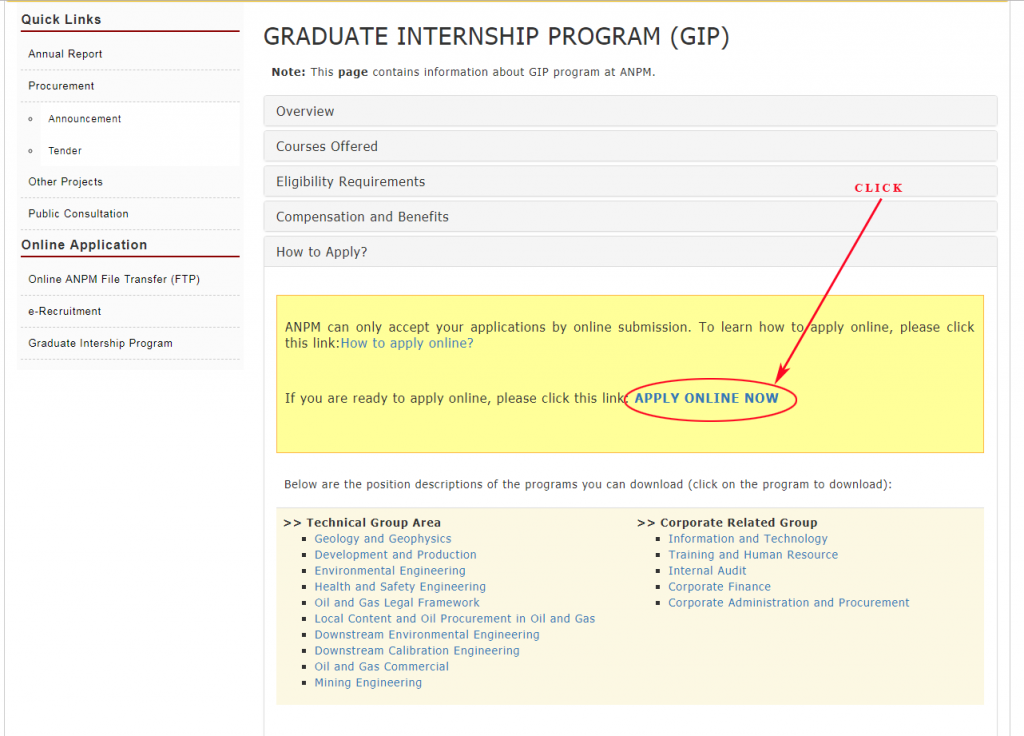The width and height of the screenshot is (1024, 736).
Task: Download the Geology and Geophysics description
Action: point(383,539)
